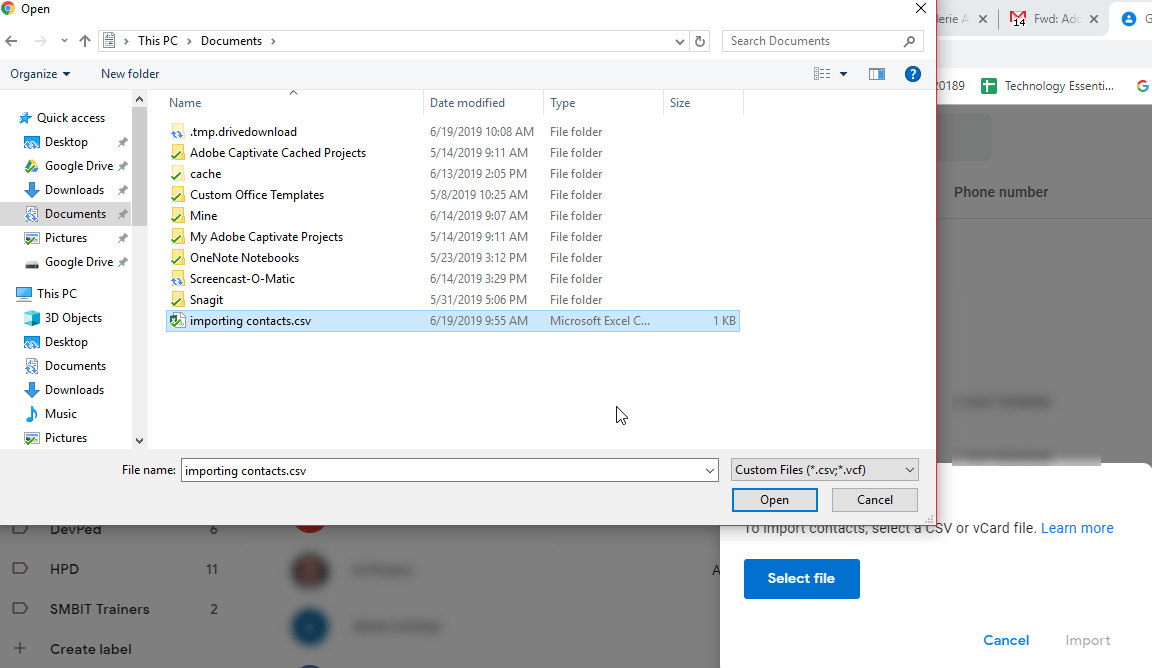Toggle the preview pane on
This screenshot has height=668, width=1152.
point(877,73)
